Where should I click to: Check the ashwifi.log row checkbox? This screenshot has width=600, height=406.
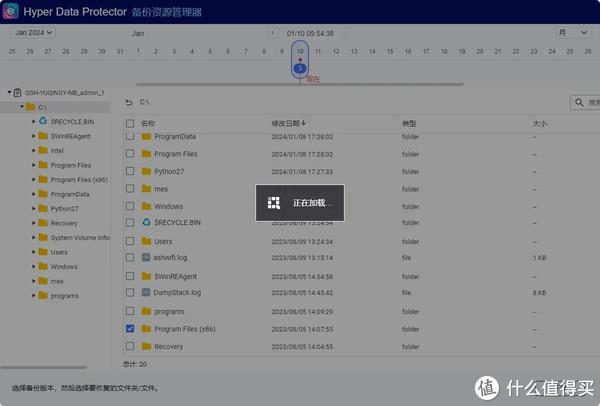[x=130, y=257]
